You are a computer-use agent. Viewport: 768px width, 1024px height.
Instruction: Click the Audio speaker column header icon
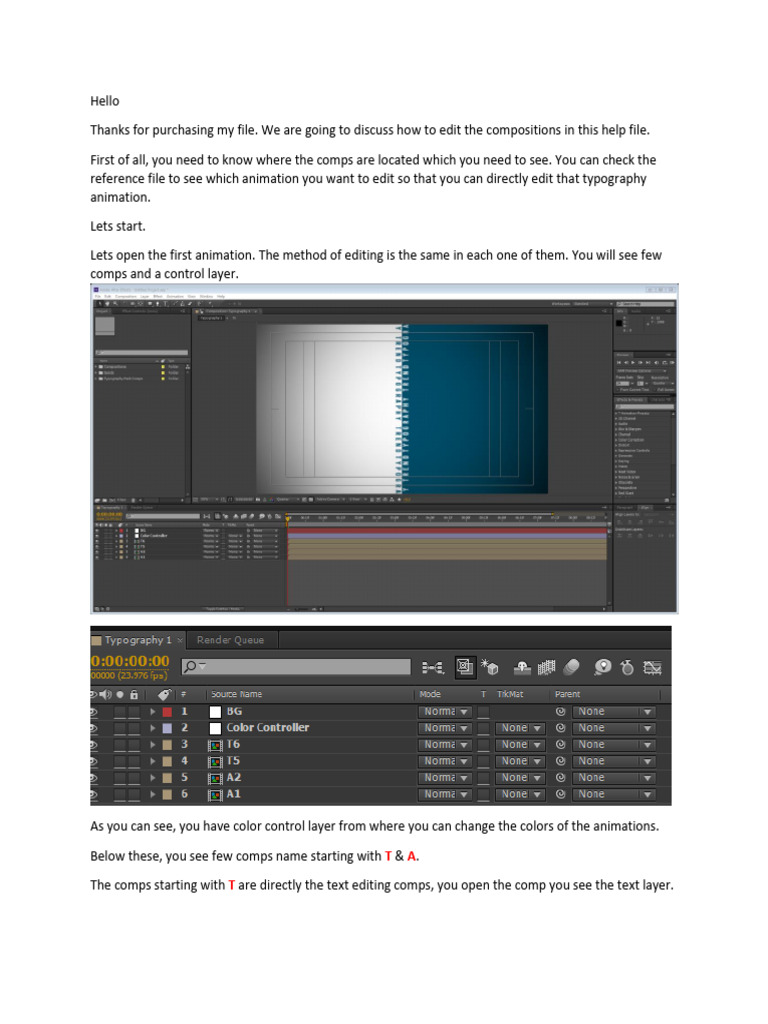coord(105,694)
